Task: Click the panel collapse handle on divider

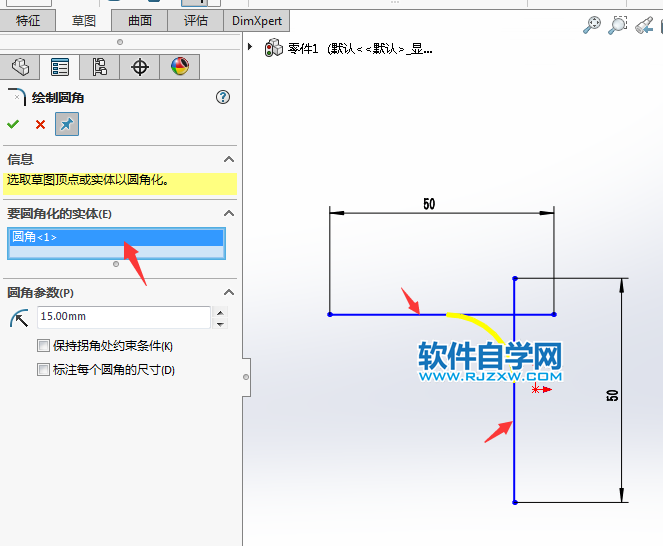Action: 246,377
